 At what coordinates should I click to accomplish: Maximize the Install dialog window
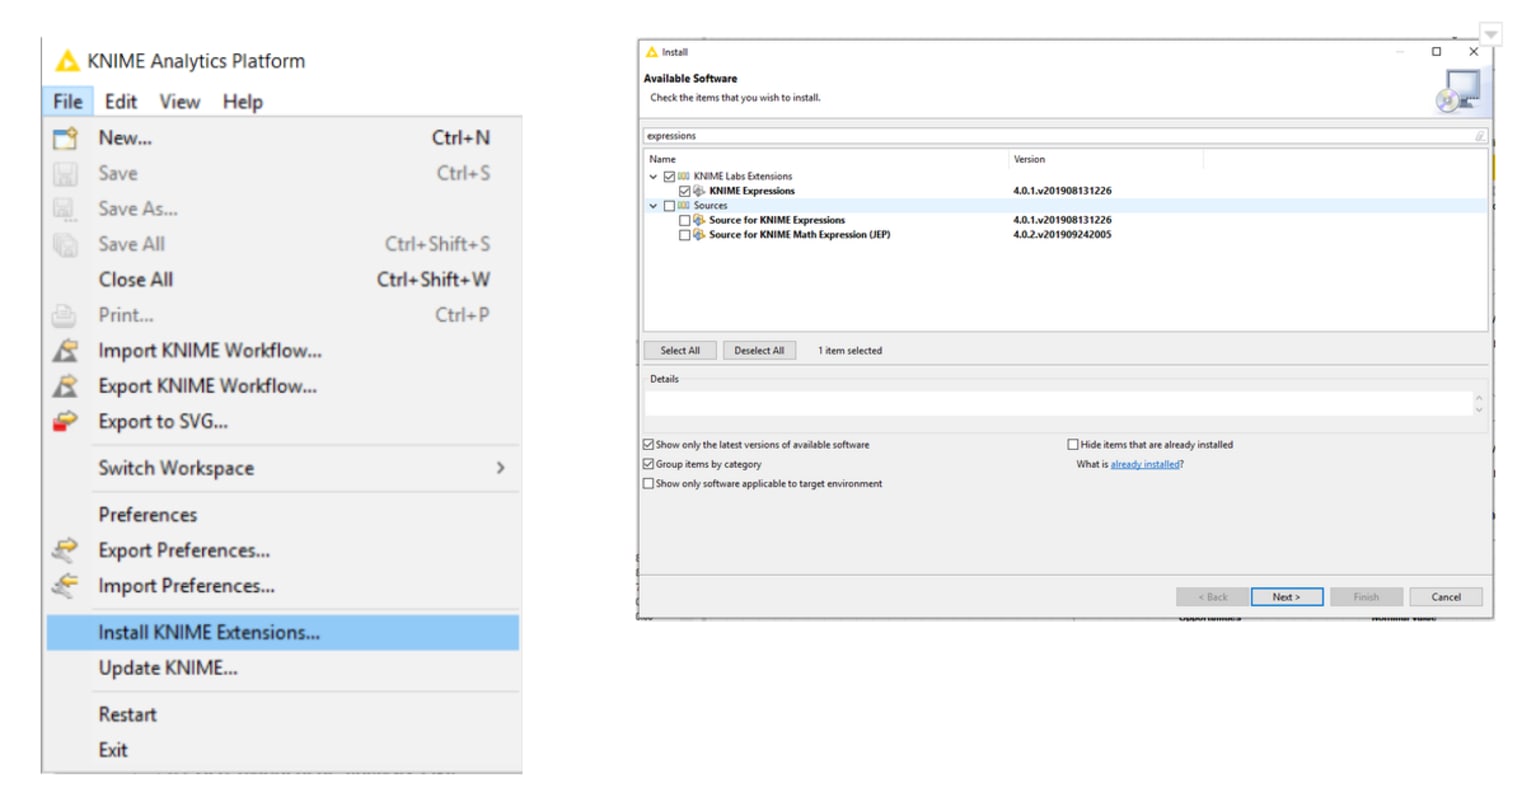click(x=1437, y=52)
